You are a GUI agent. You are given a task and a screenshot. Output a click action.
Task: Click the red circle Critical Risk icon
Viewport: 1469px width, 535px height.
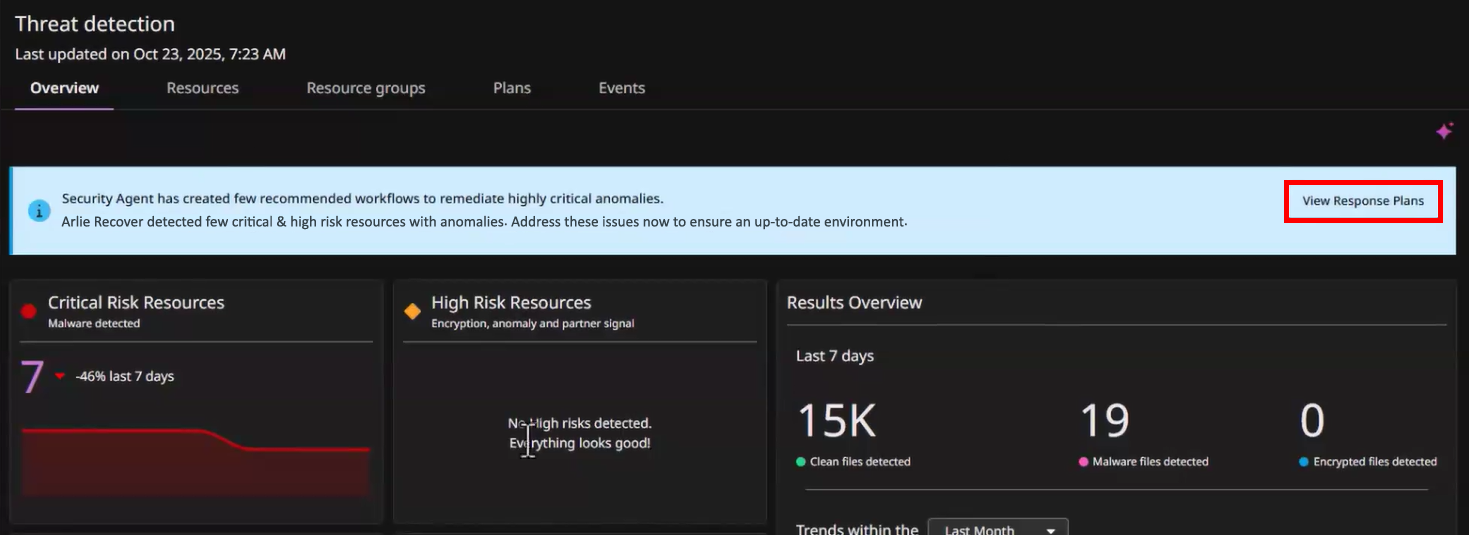[29, 311]
